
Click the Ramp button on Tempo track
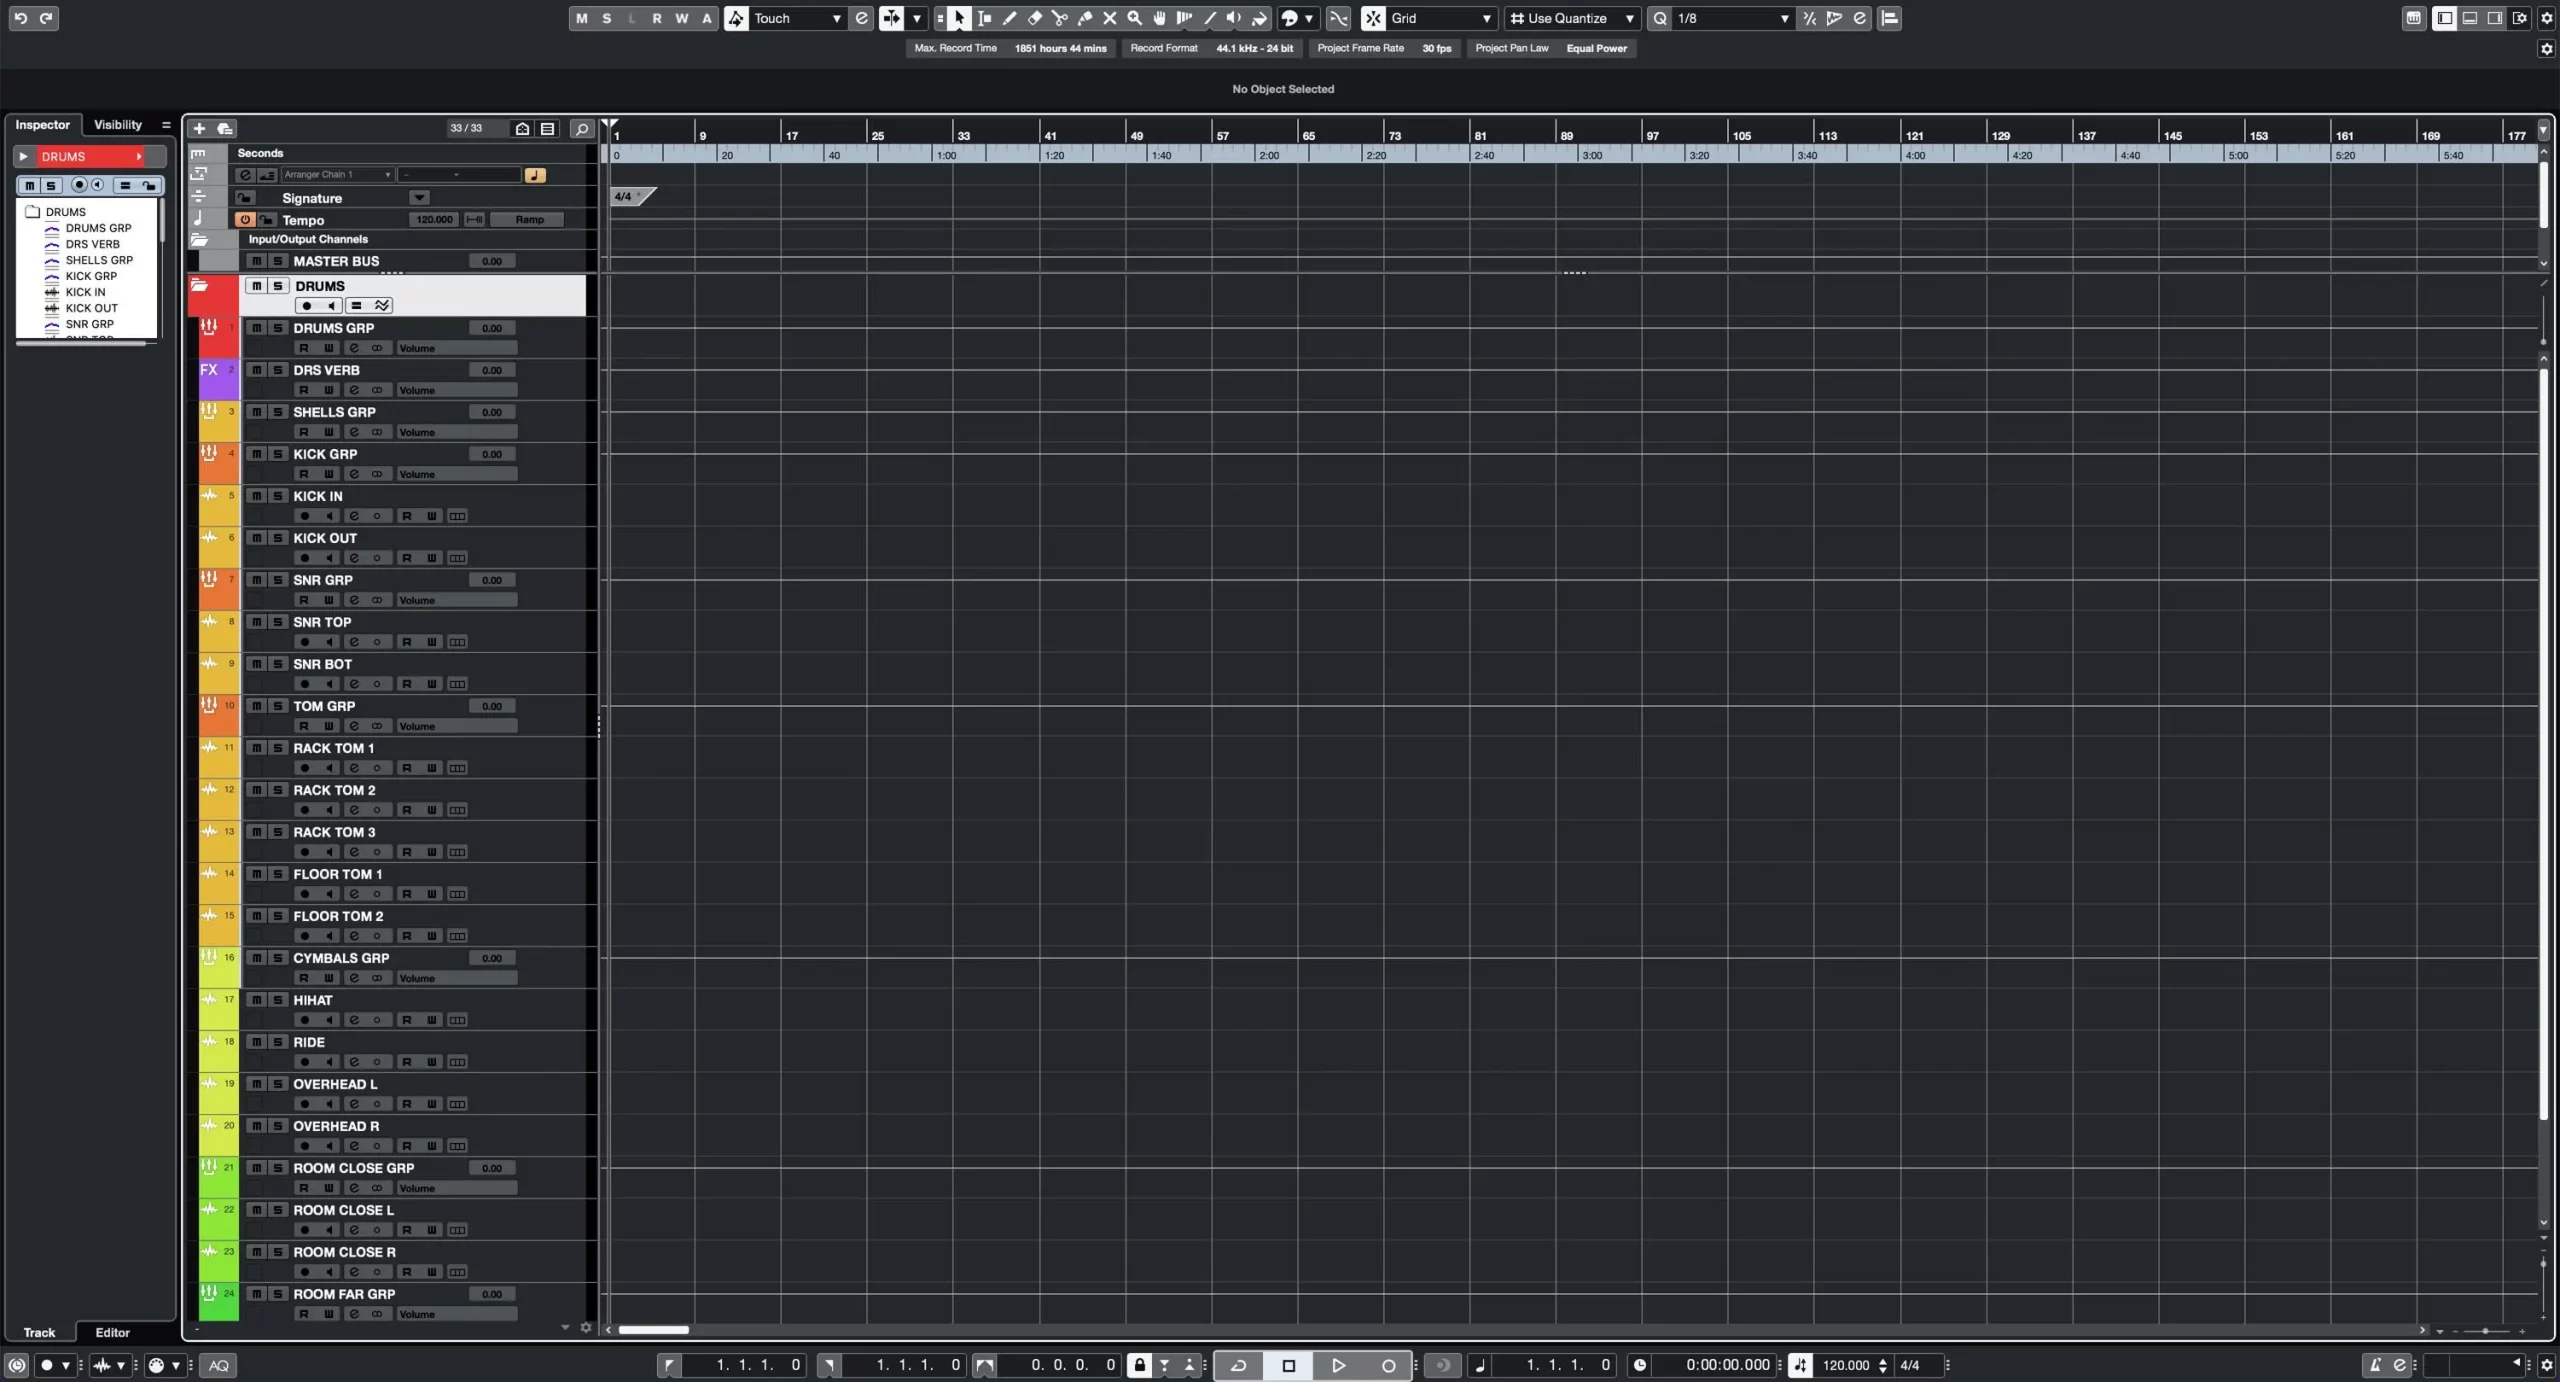click(x=529, y=220)
